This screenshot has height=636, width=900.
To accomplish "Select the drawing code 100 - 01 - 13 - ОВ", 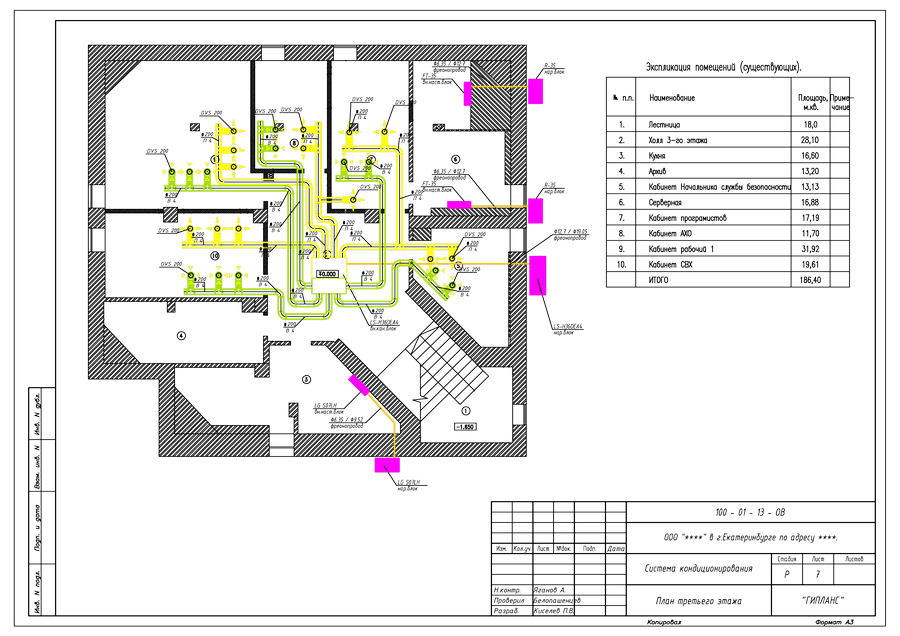I will (743, 513).
